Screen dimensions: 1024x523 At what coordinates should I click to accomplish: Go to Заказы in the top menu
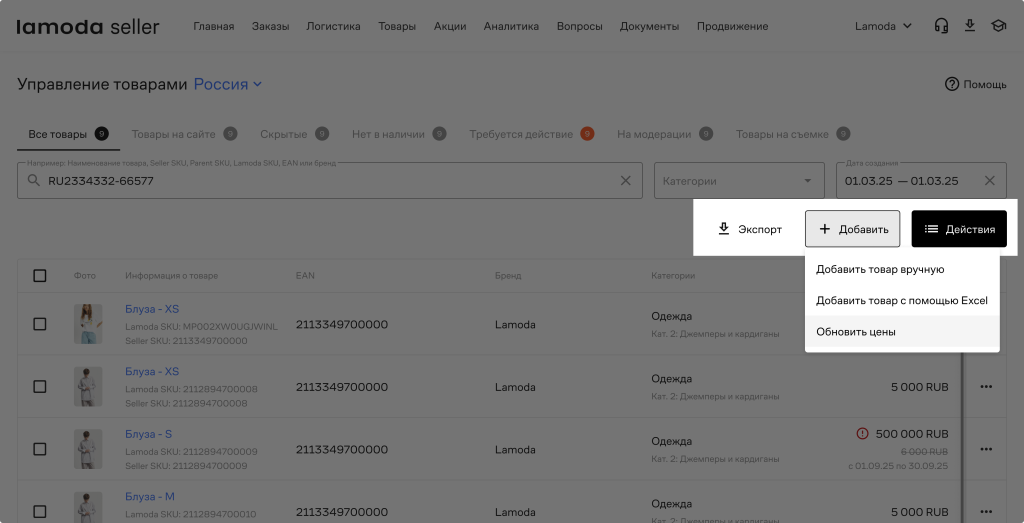tap(270, 26)
